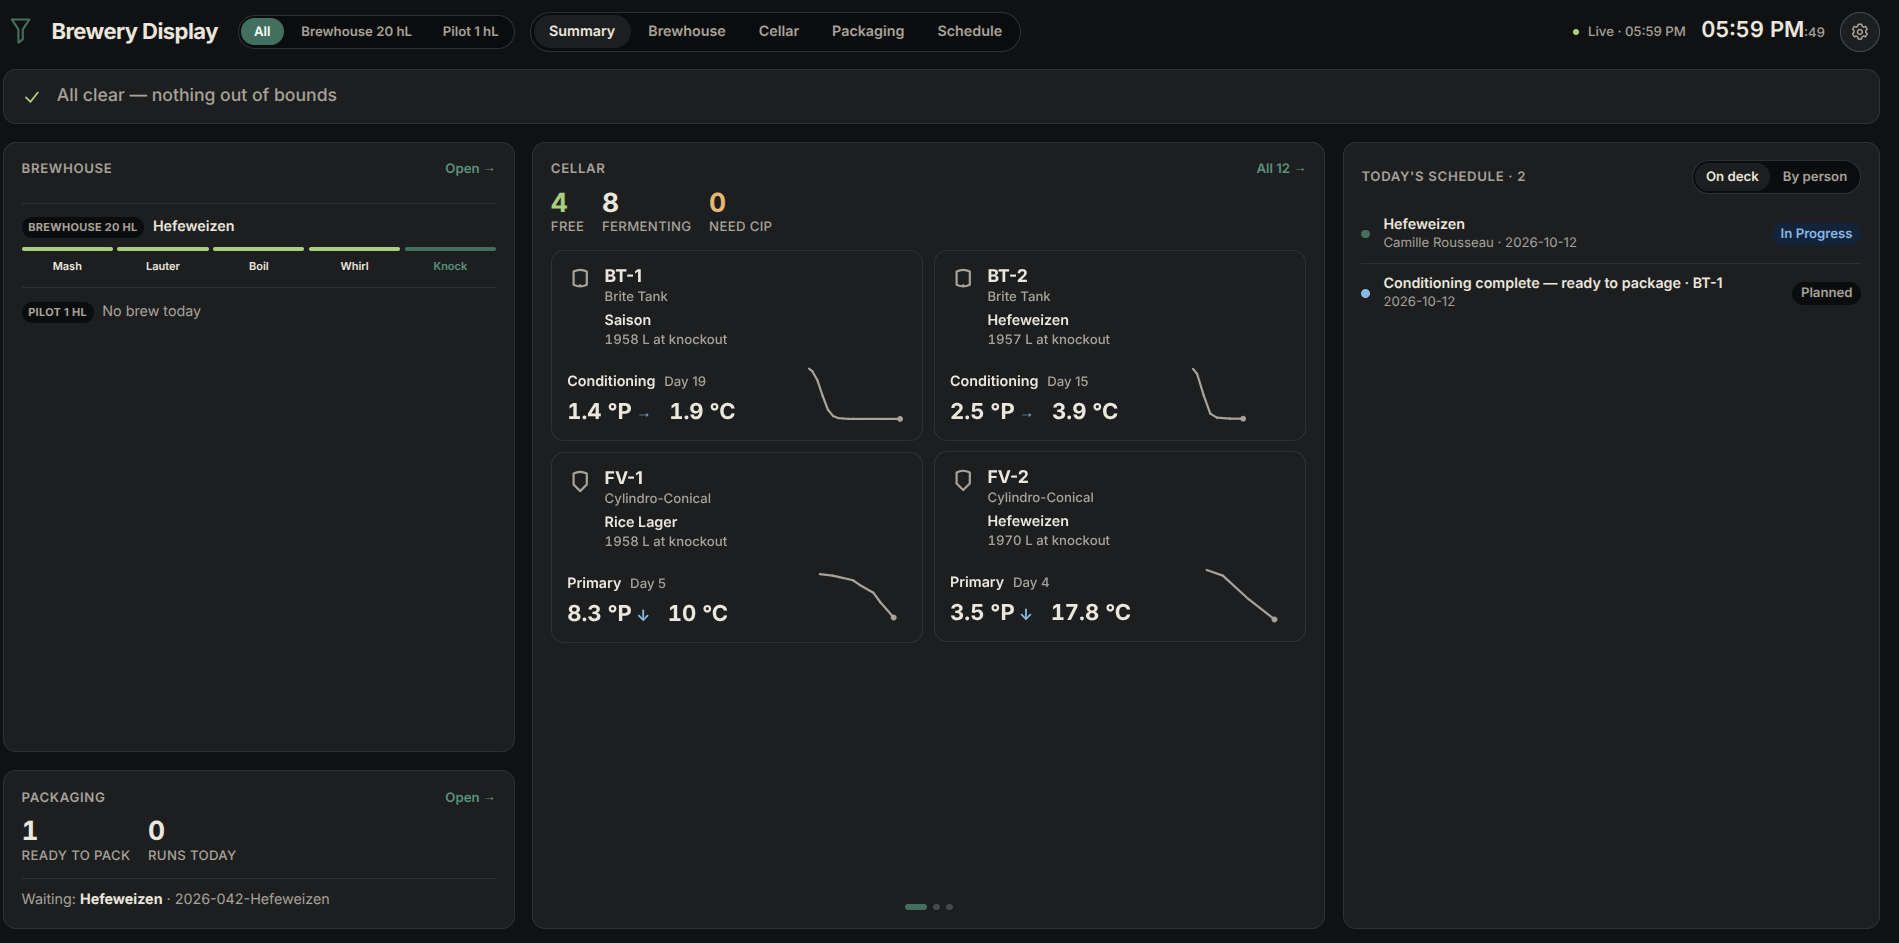The width and height of the screenshot is (1899, 943).
Task: Click the FV-1 cylindro-conical tank icon
Action: click(580, 481)
